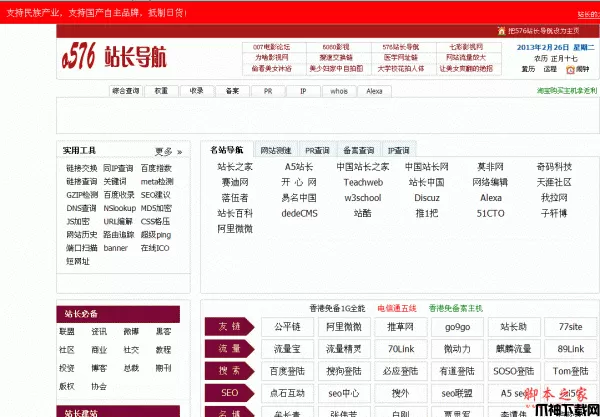Click the banner tool link
600x417 pixels.
[116, 248]
